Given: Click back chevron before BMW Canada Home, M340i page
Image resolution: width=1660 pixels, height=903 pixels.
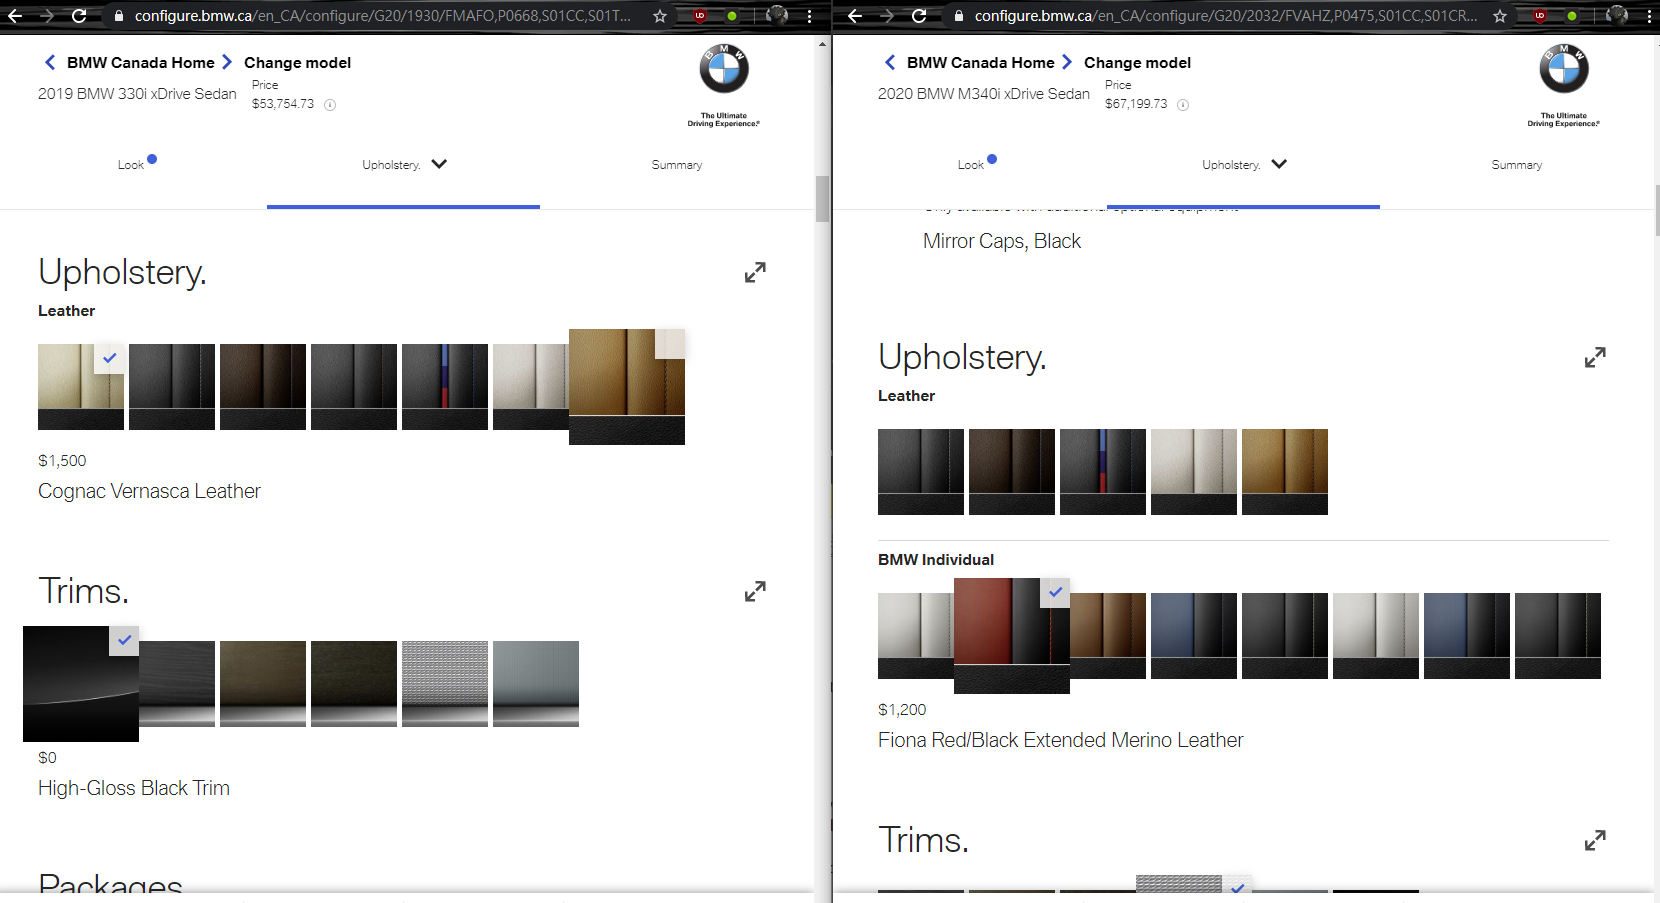Looking at the screenshot, I should [x=890, y=62].
